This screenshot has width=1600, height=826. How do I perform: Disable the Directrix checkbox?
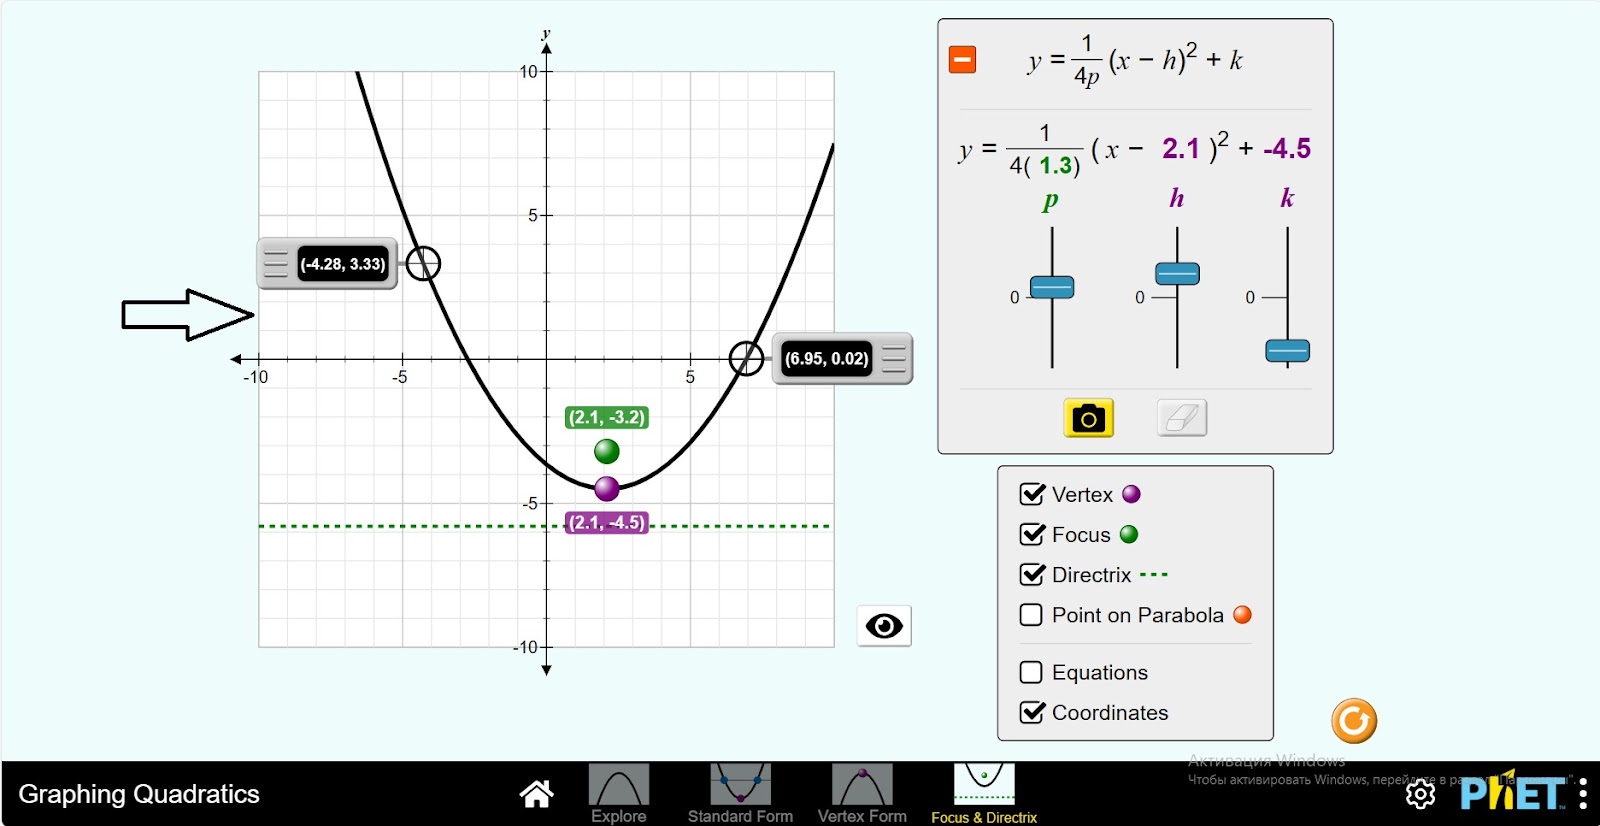pyautogui.click(x=1032, y=575)
